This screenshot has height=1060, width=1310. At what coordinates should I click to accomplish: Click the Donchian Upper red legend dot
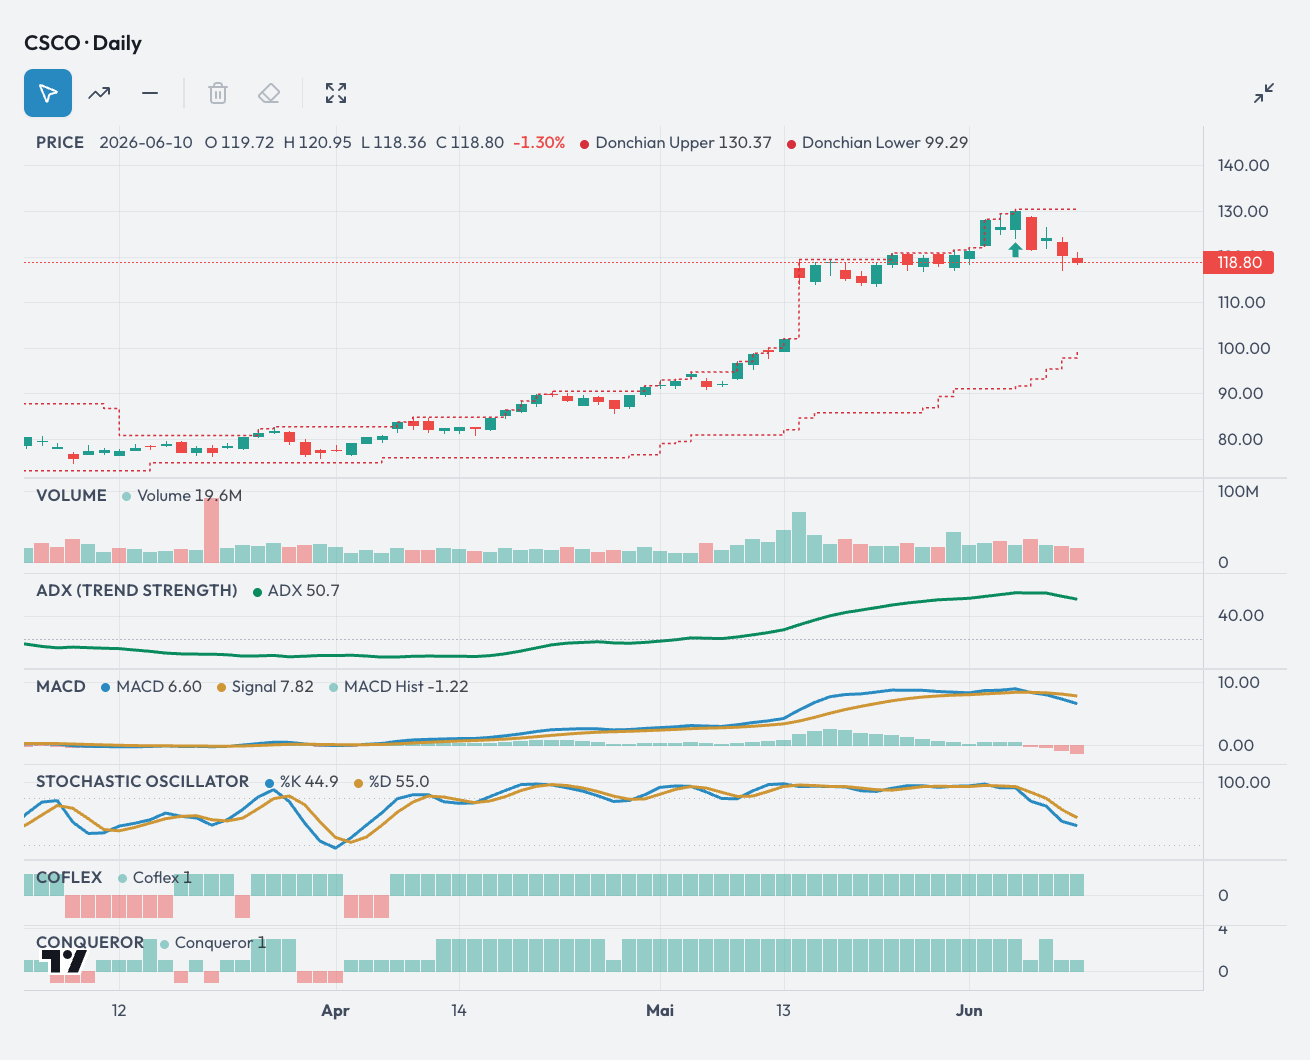tap(584, 143)
